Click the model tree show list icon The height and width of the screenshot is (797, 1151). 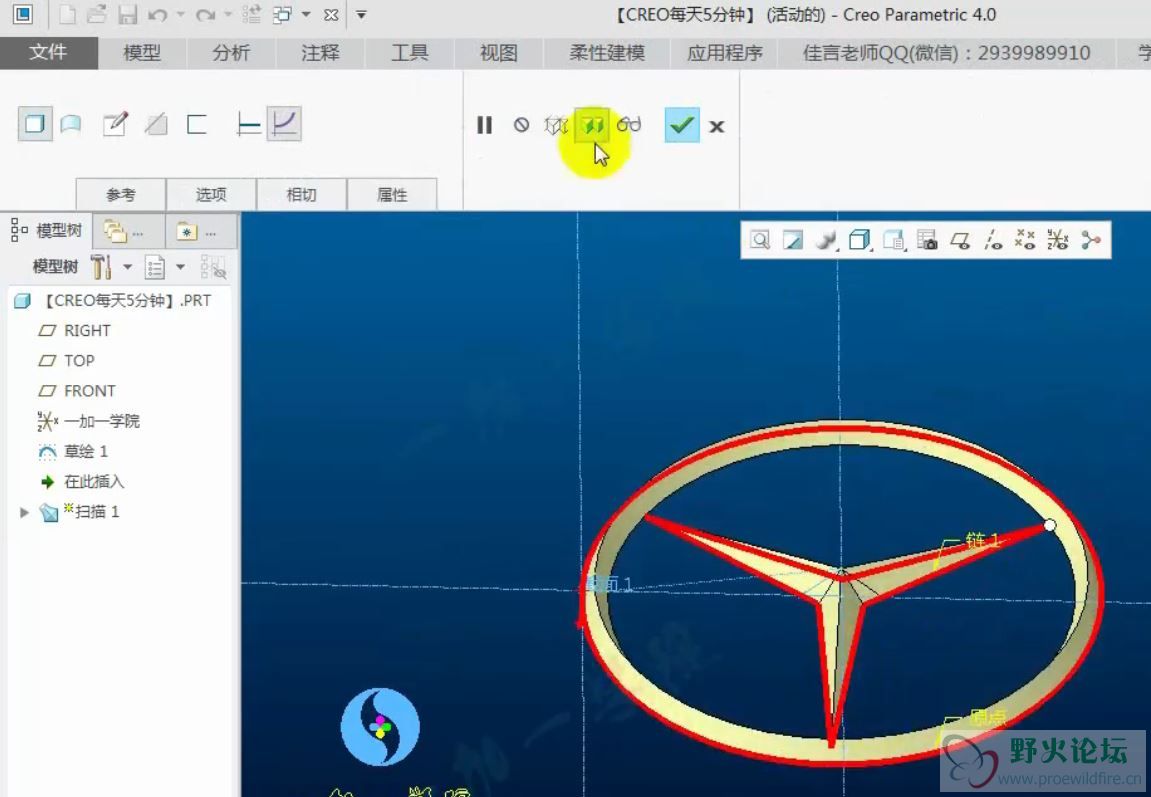(154, 267)
